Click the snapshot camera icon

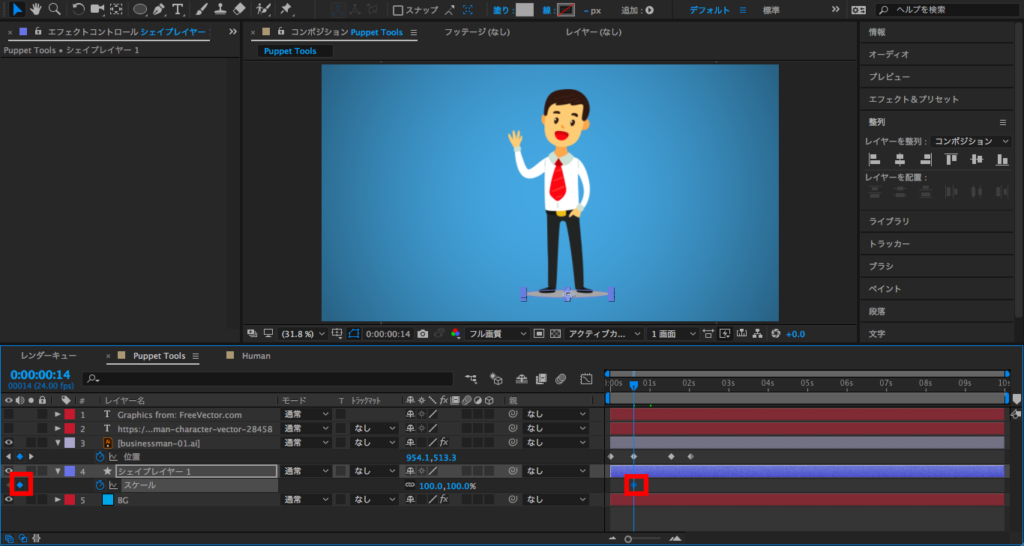(x=424, y=333)
